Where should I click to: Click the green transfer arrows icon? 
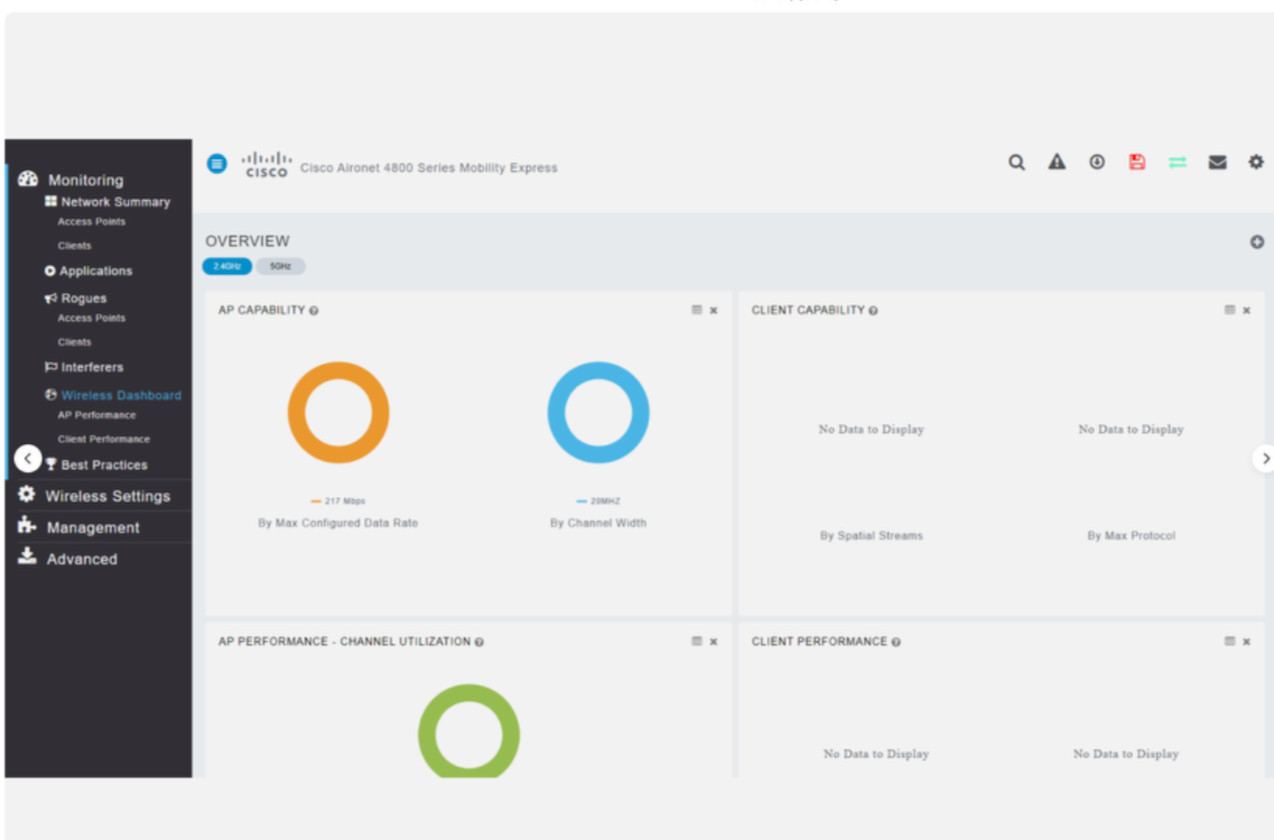[1177, 162]
